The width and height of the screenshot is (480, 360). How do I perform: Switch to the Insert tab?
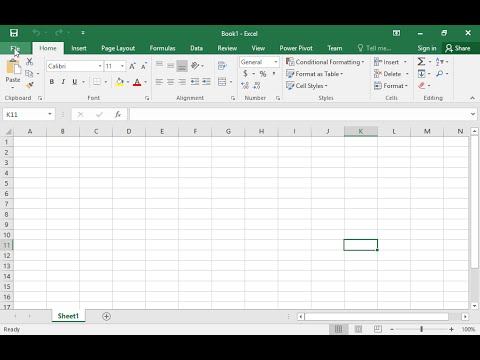pyautogui.click(x=79, y=48)
